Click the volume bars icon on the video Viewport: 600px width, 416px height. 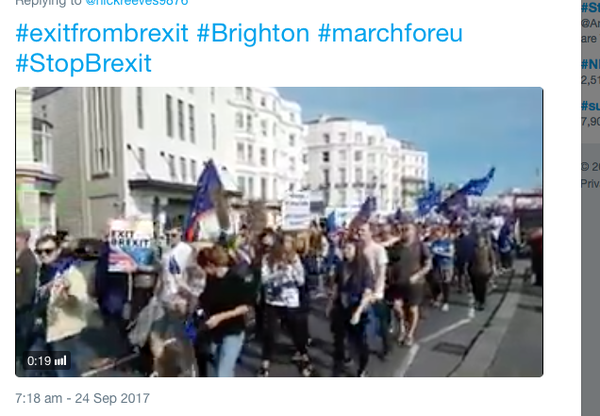point(60,361)
